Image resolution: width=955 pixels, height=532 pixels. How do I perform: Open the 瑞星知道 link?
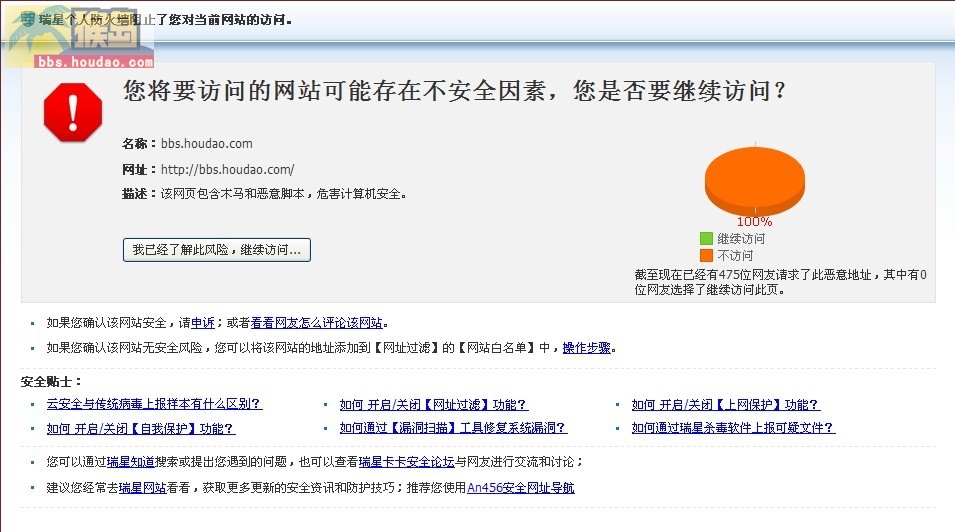point(131,462)
